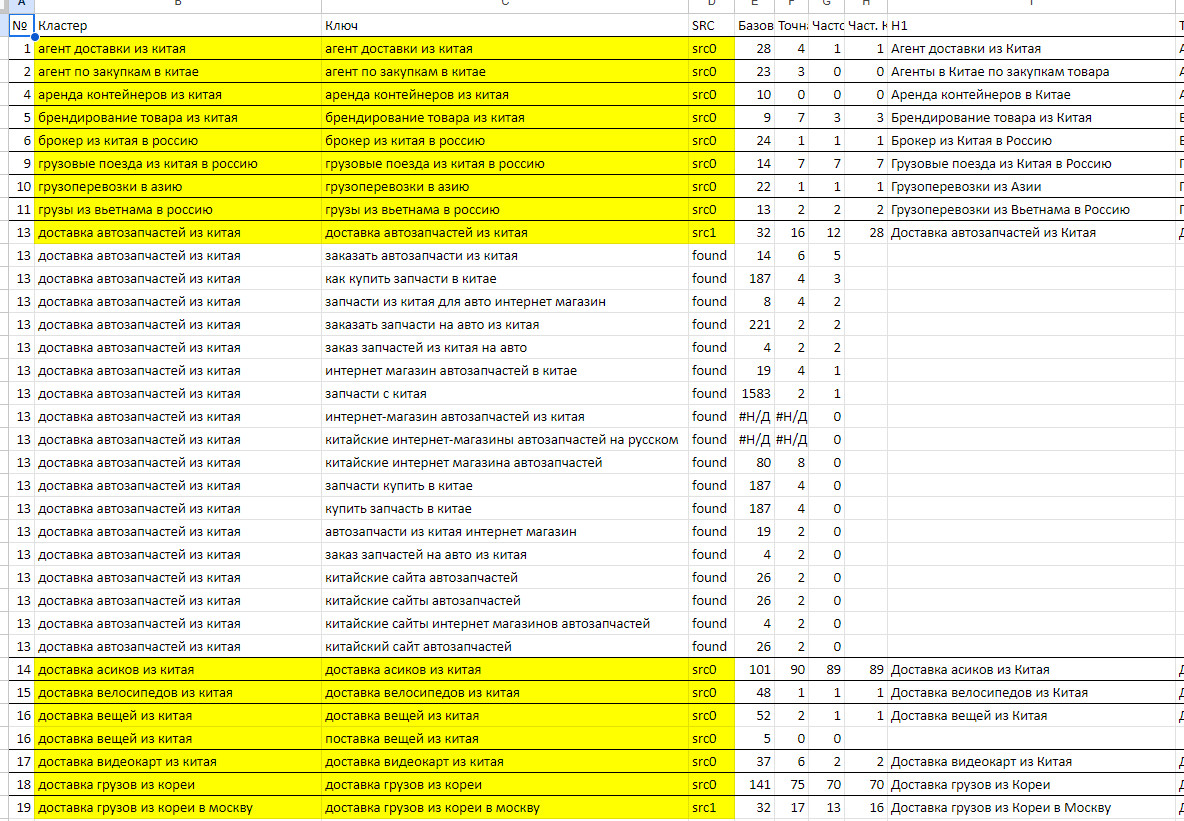Select H1 cell 'Доставка велосипедов из Китая'
Image resolution: width=1184 pixels, height=821 pixels.
coord(1031,693)
